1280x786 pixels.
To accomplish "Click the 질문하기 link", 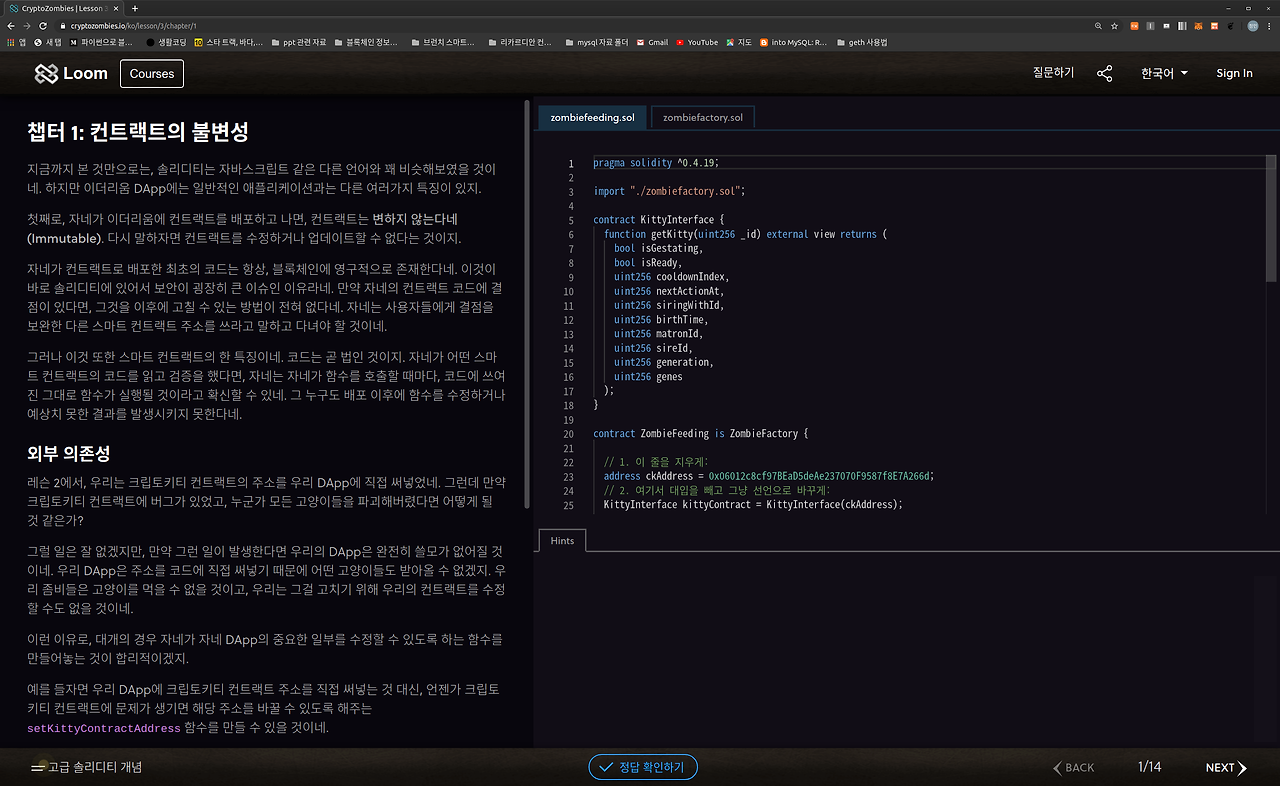I will (1053, 73).
